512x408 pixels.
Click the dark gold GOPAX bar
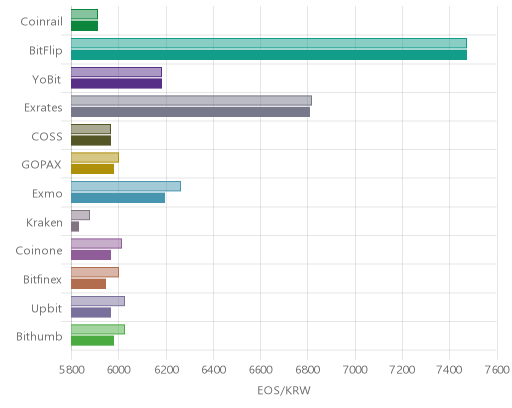[93, 169]
